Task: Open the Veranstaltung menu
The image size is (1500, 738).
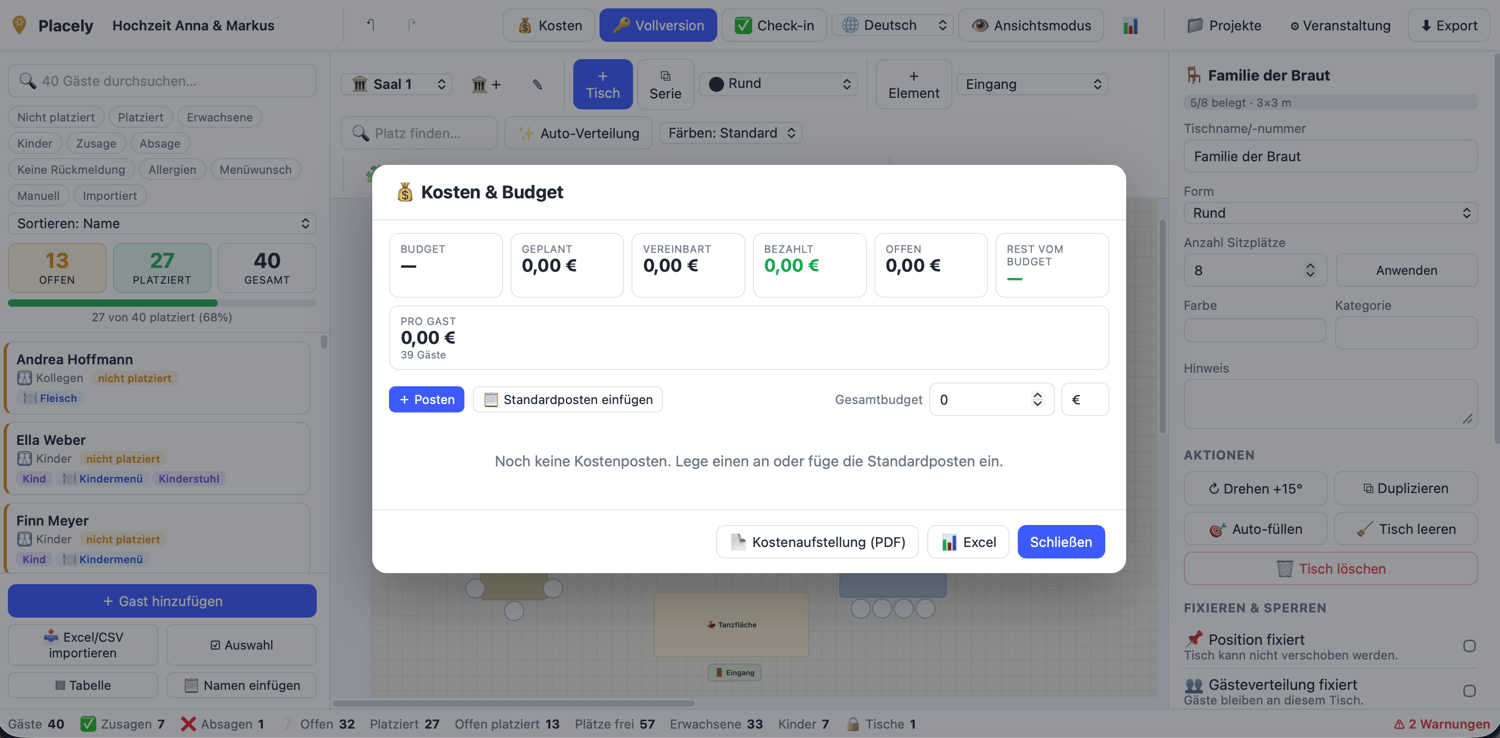Action: pyautogui.click(x=1339, y=25)
